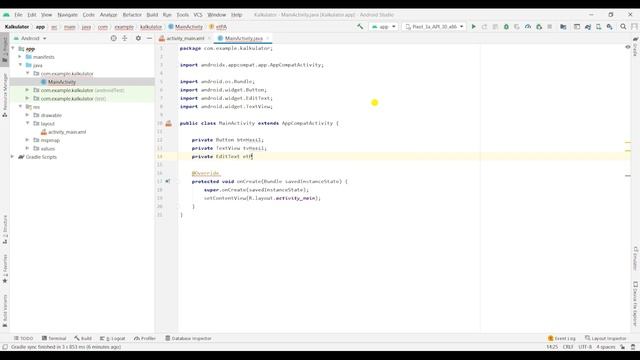
Task: Open the Refactor menu
Action: point(132,15)
